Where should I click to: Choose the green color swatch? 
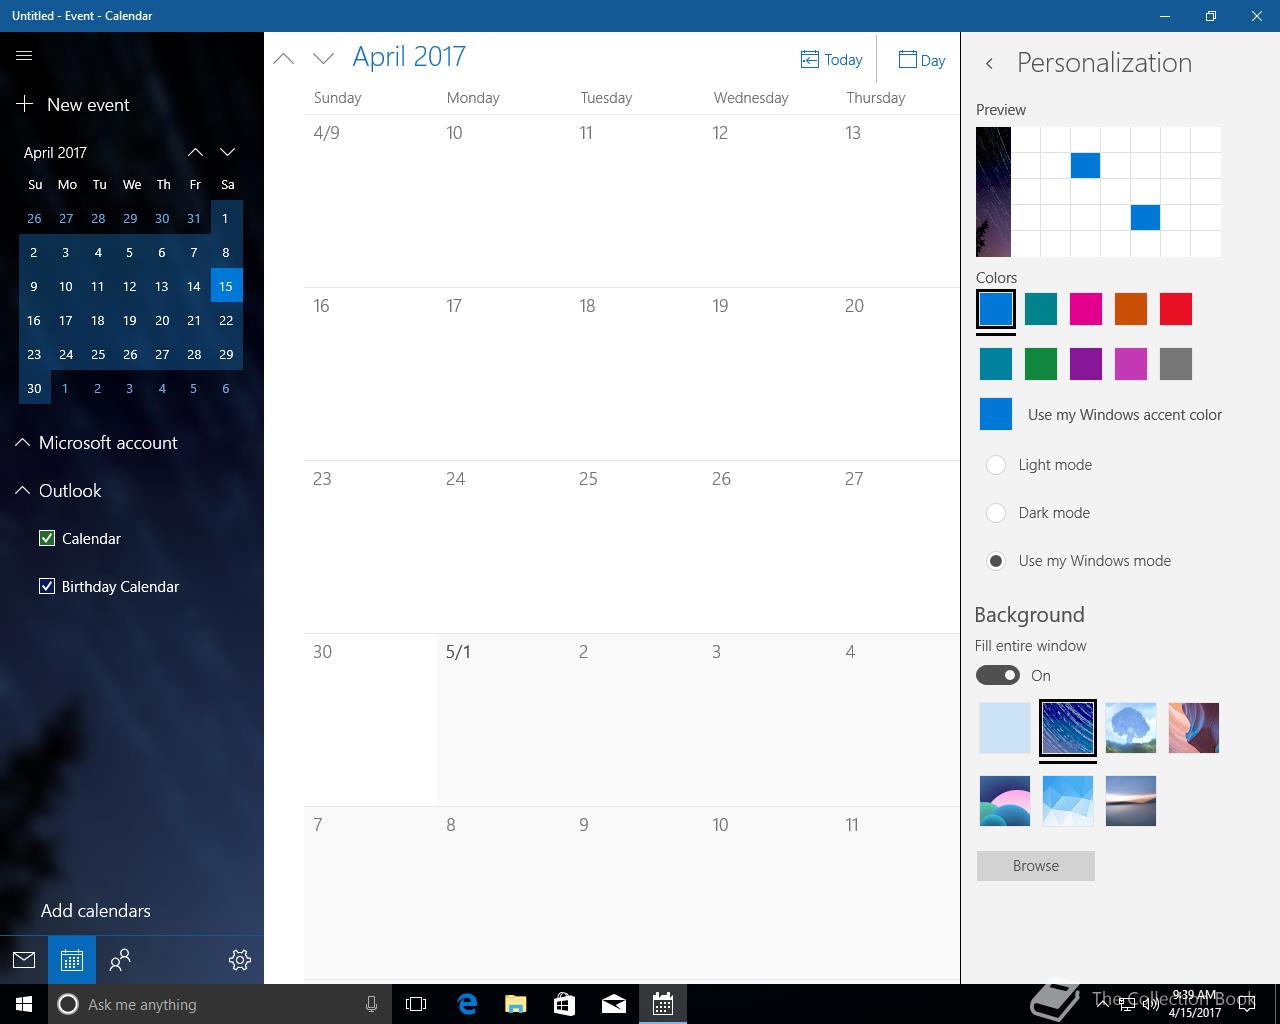(x=1041, y=364)
